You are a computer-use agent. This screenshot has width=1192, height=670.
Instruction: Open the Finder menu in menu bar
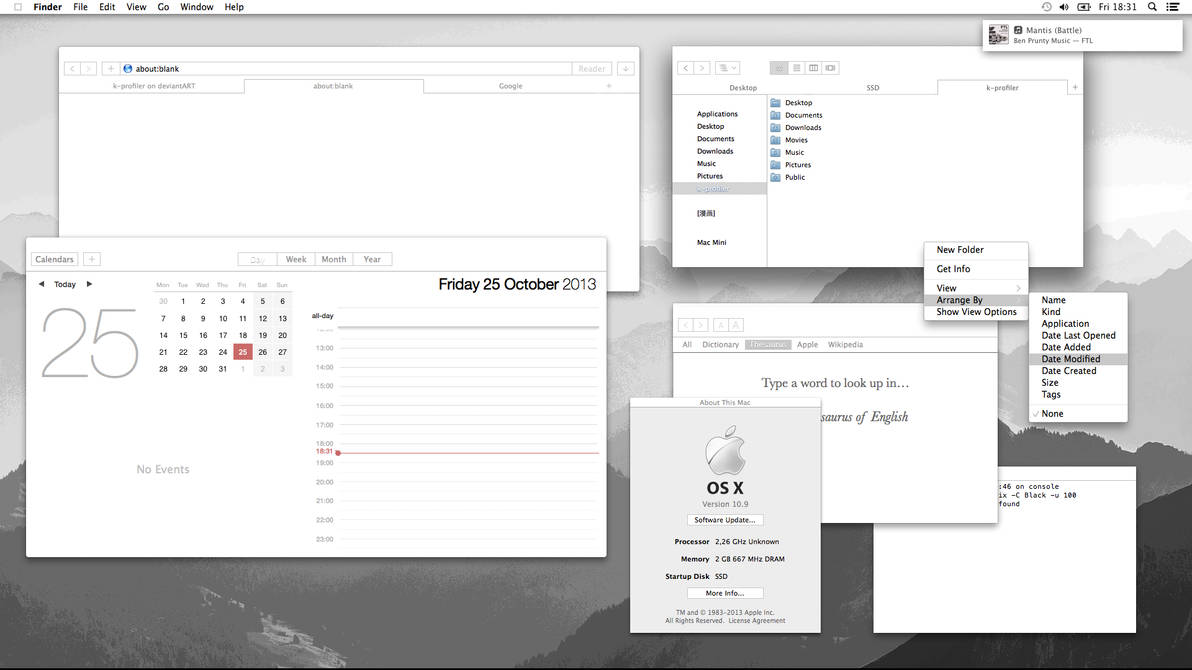point(47,7)
